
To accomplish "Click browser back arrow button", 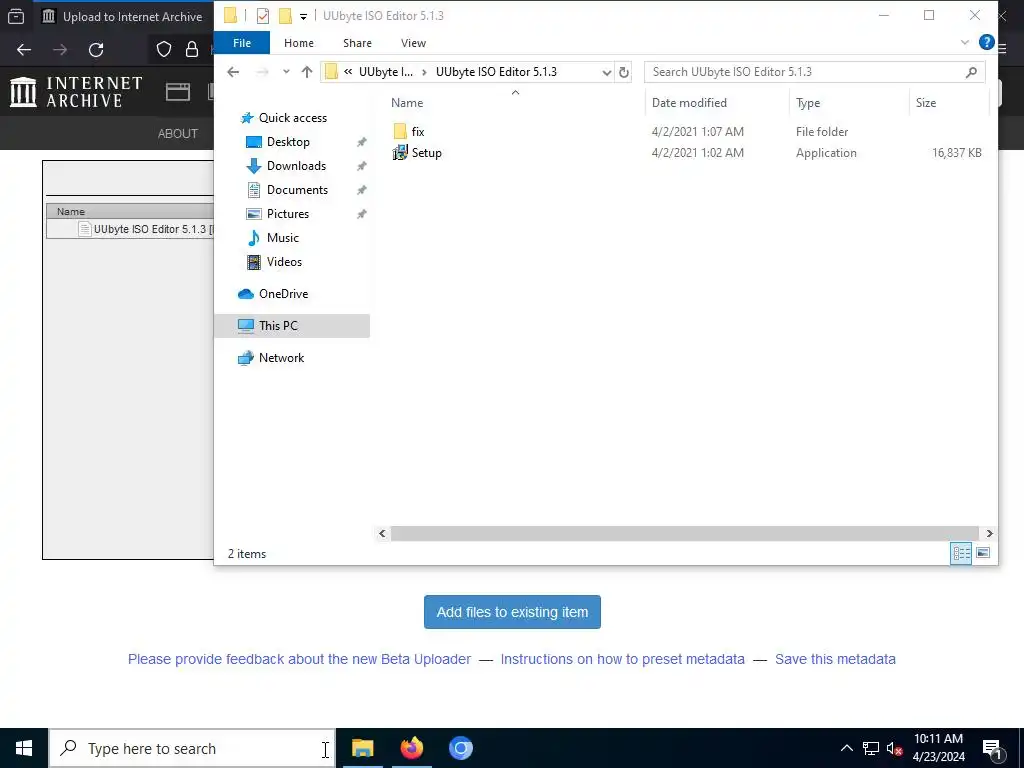I will click(x=24, y=50).
